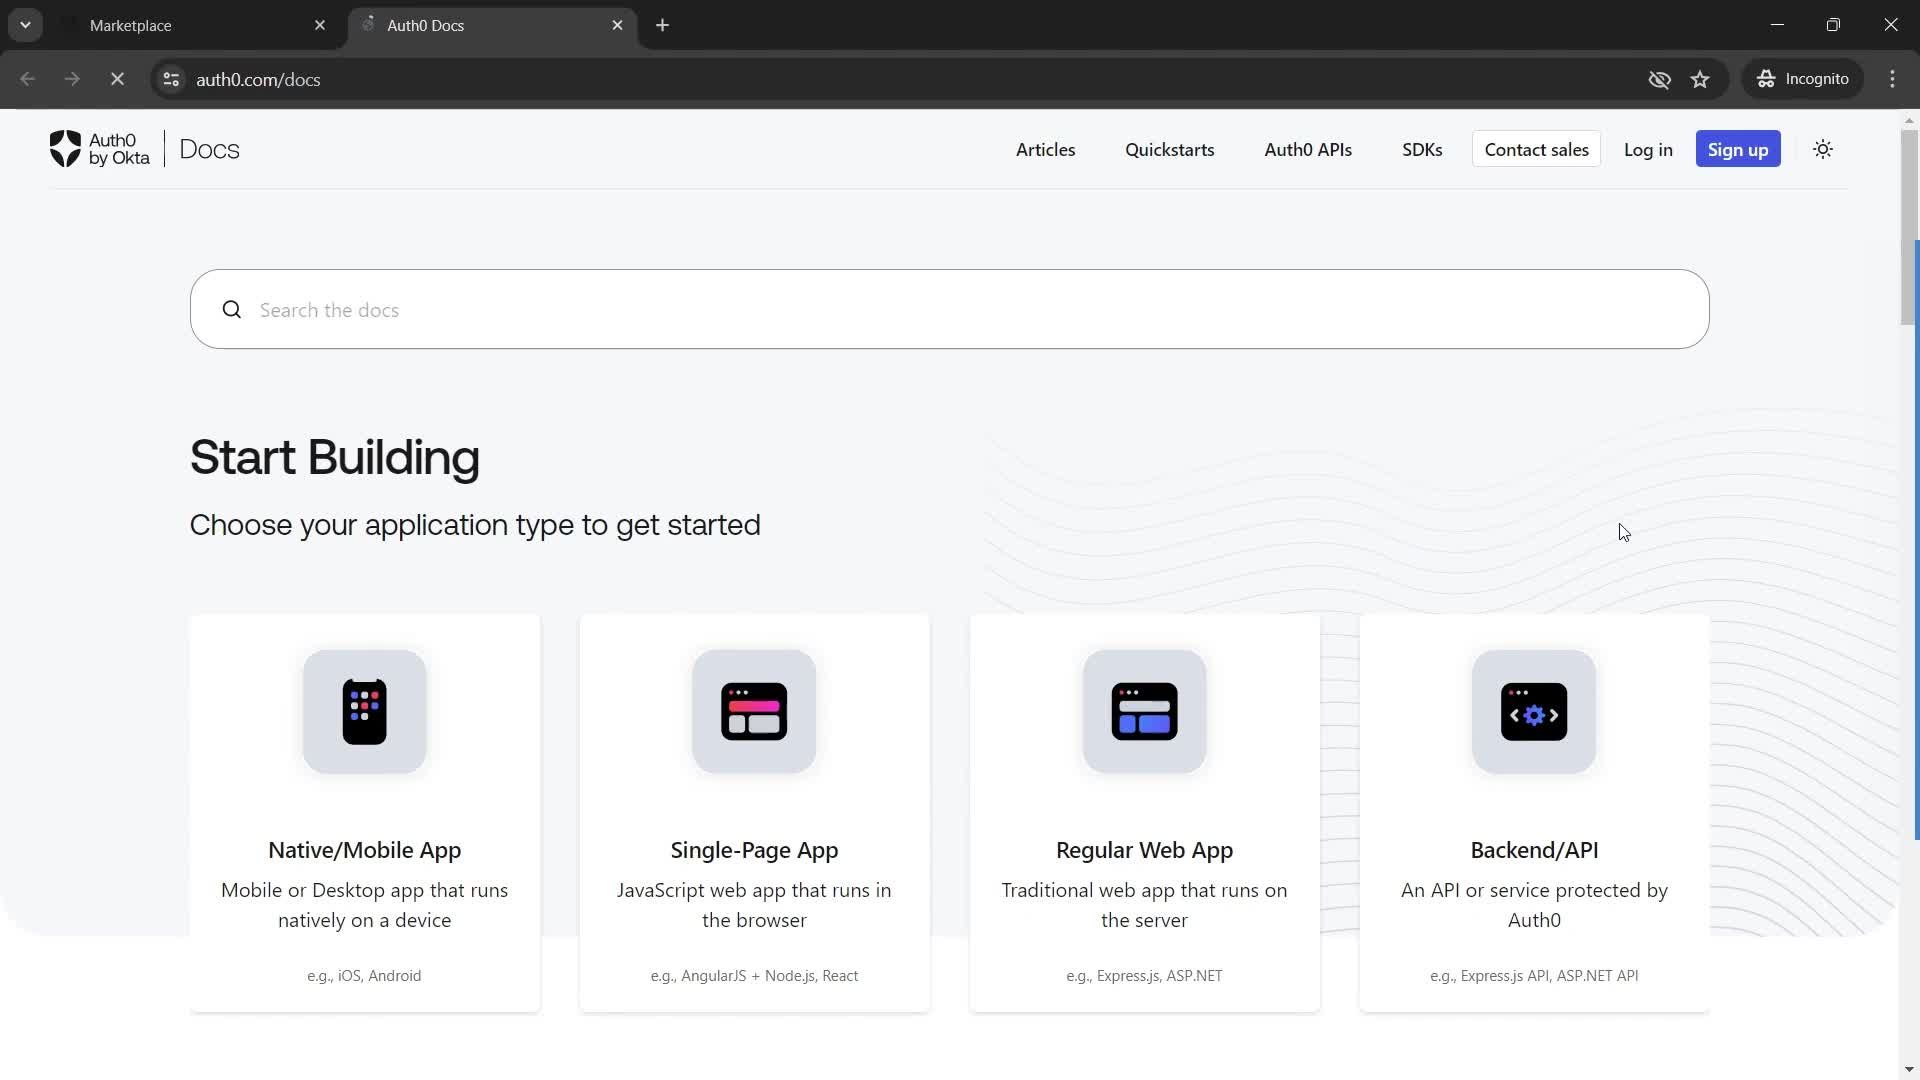Image resolution: width=1920 pixels, height=1080 pixels.
Task: Click the Backend/API title
Action: (x=1534, y=850)
